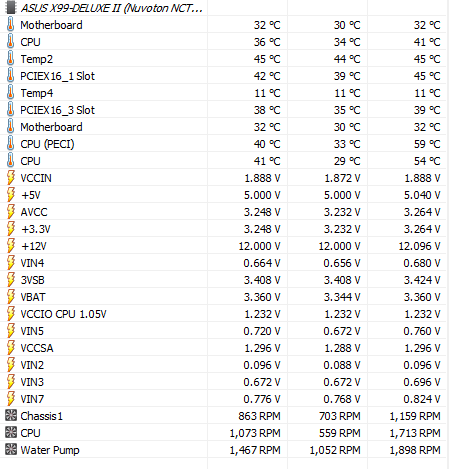Click the 0.824 V VIN7 maximum value
Viewport: 449px width, 469px height.
422,399
